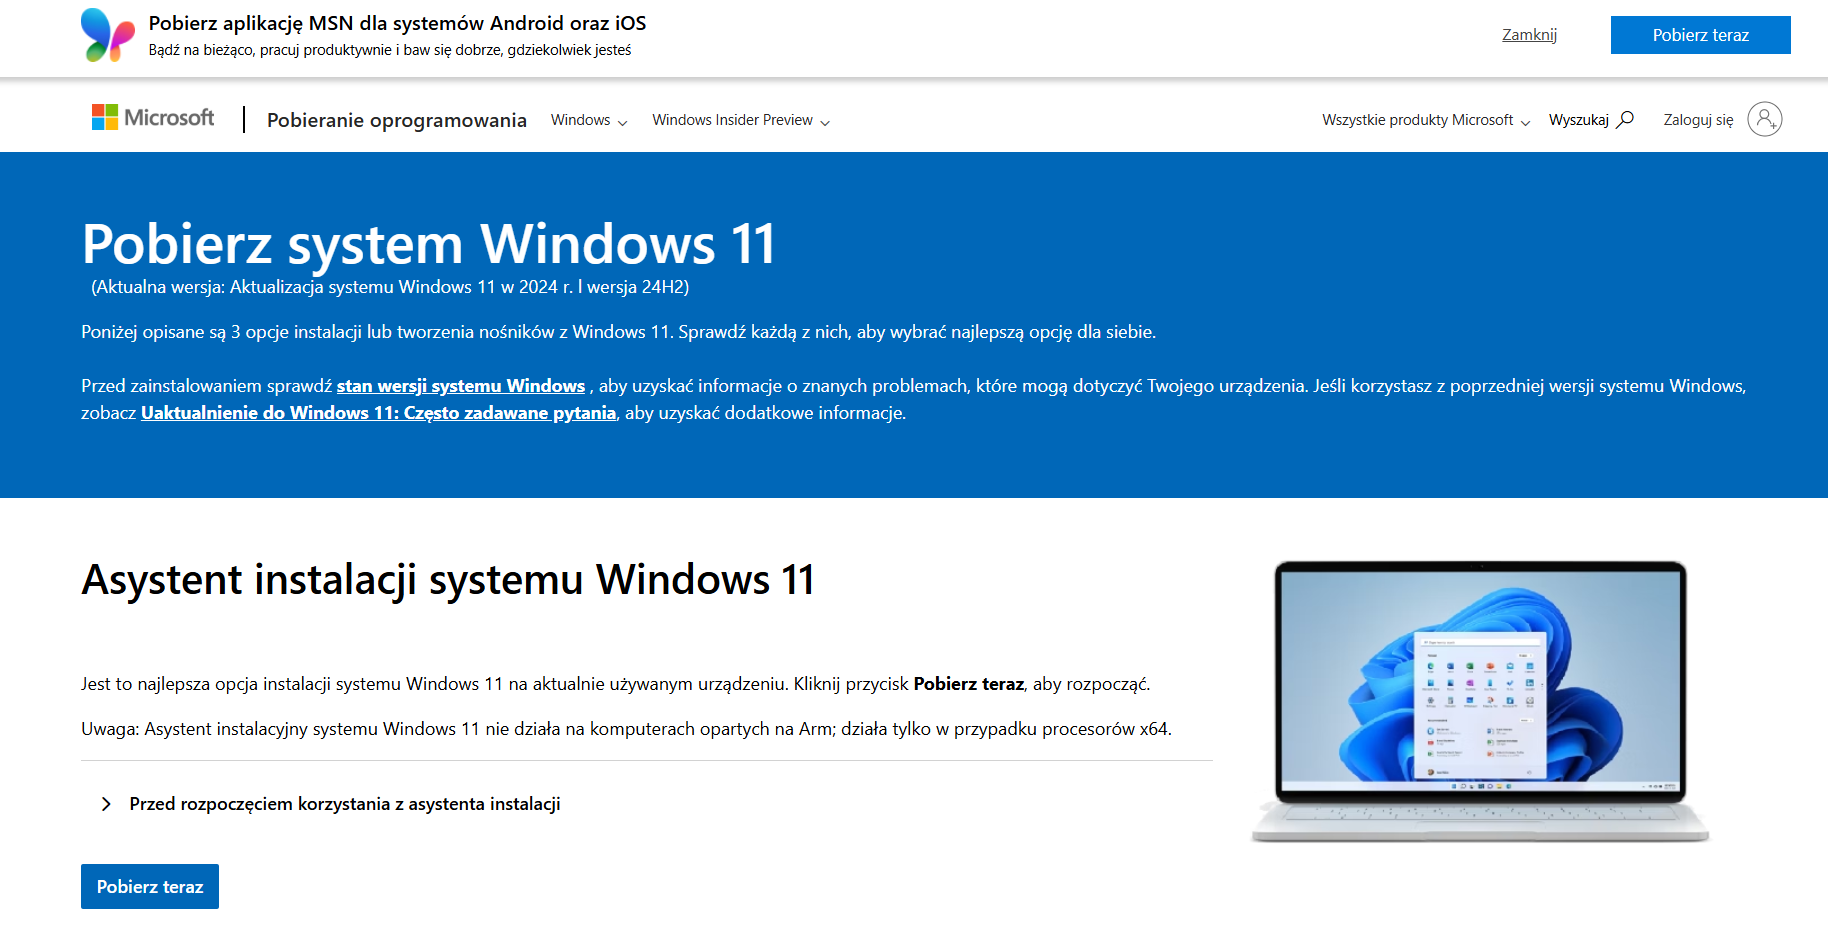The height and width of the screenshot is (931, 1828).
Task: Open the Windows navigation dropdown
Action: (x=588, y=120)
